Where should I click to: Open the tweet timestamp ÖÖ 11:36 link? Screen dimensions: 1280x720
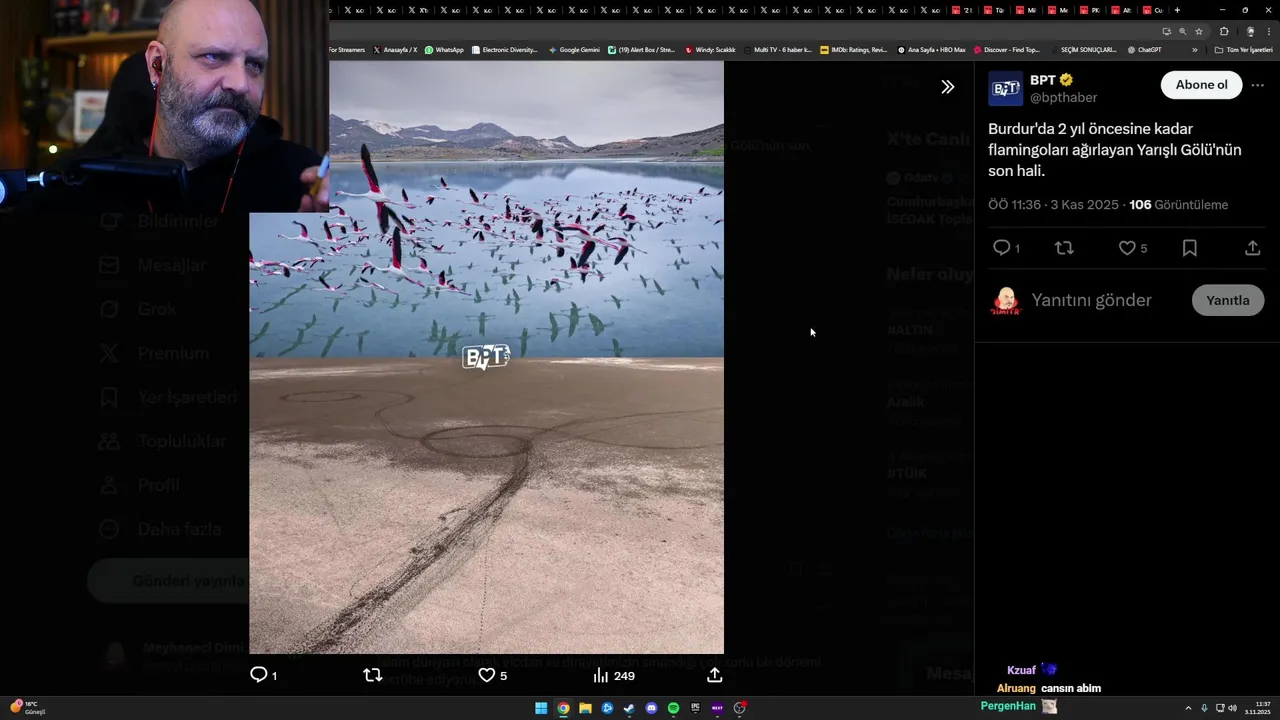[x=1053, y=205]
